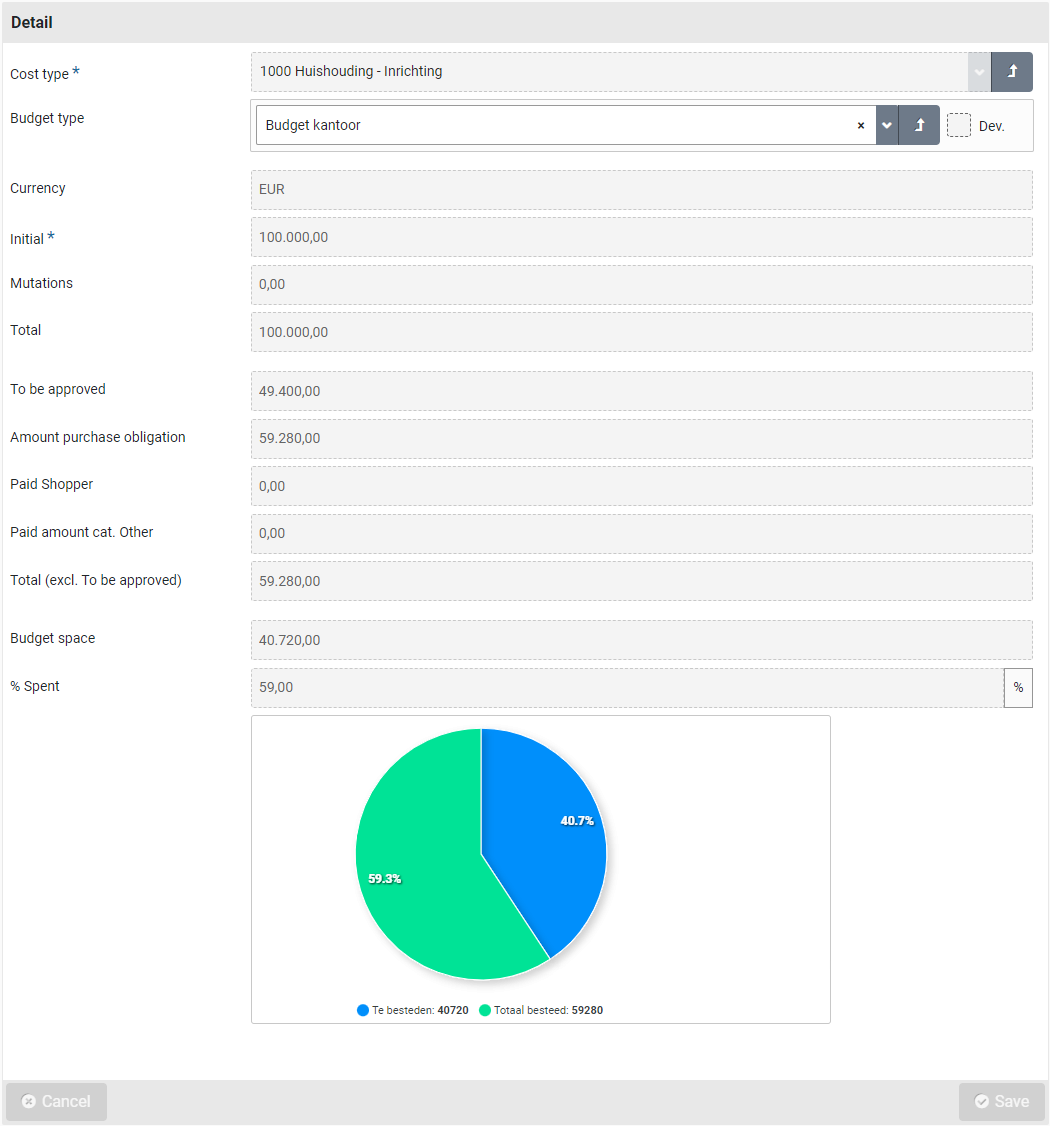This screenshot has height=1126, width=1050.
Task: Click the Cost type navigate arrow icon
Action: point(1012,72)
